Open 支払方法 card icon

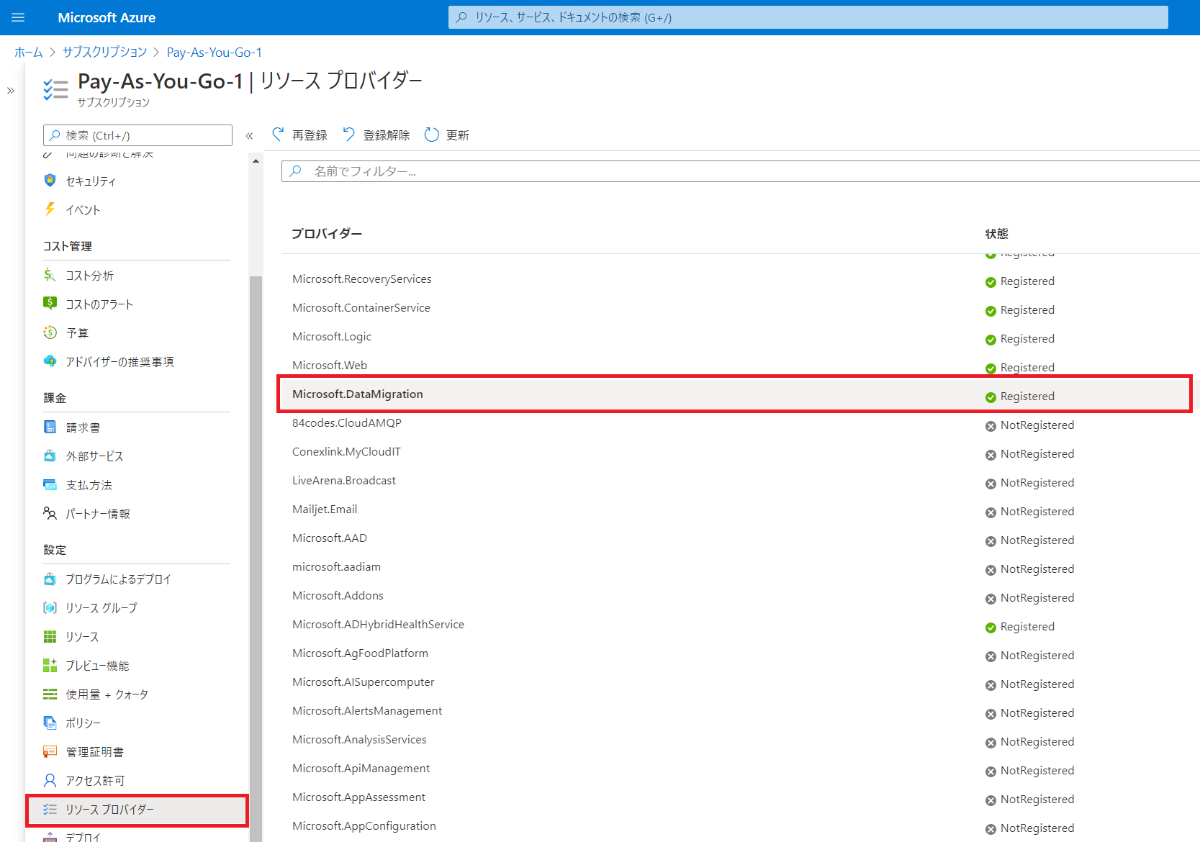pos(50,485)
